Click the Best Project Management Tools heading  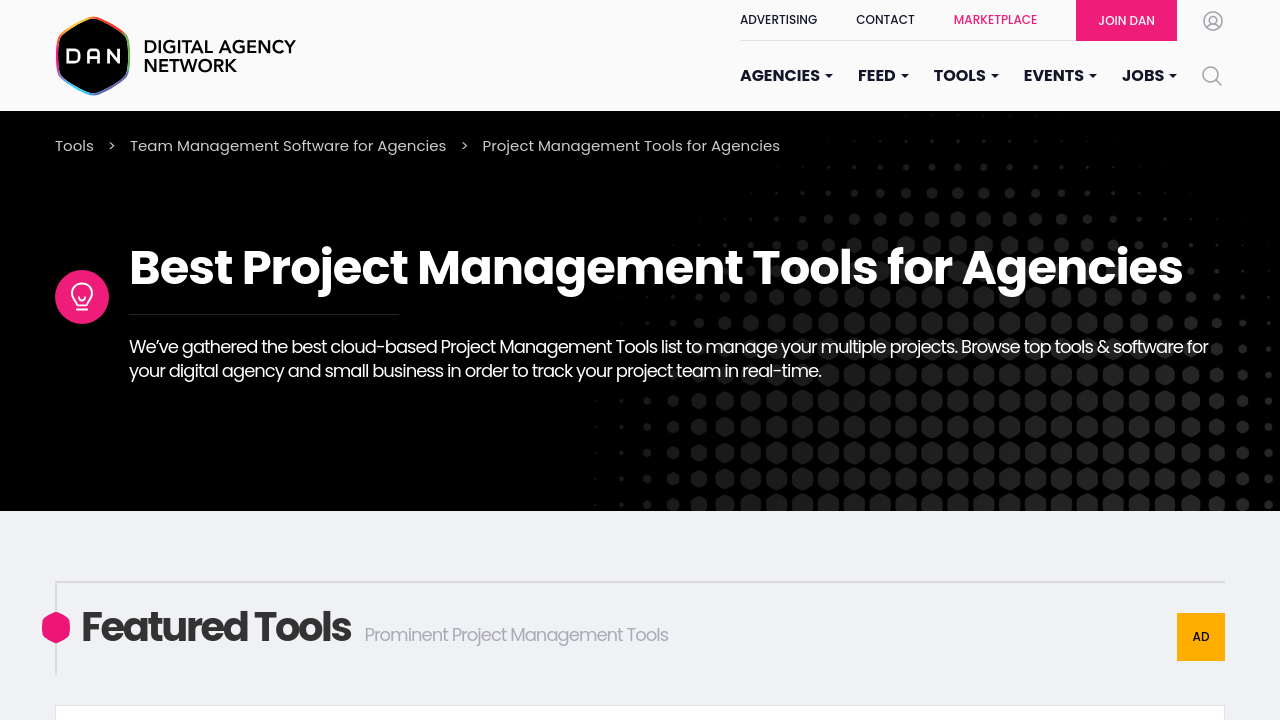pyautogui.click(x=656, y=268)
